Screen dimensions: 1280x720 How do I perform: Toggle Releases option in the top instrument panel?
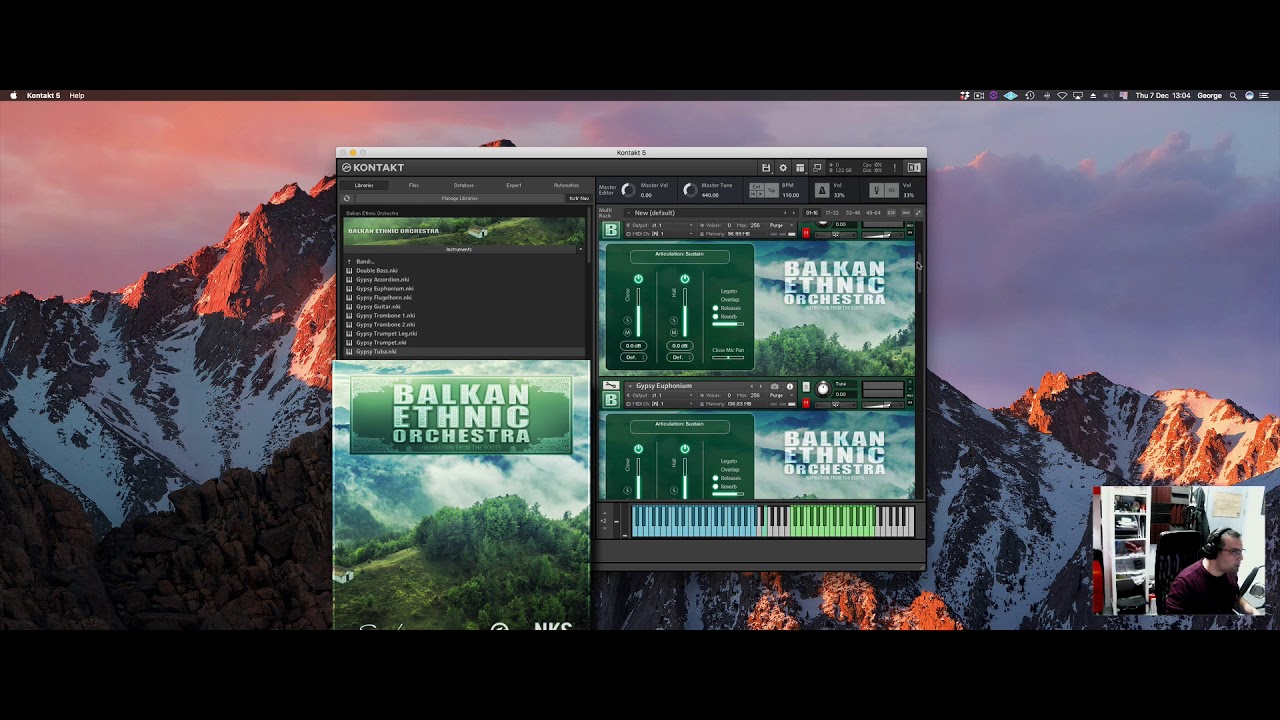point(716,308)
